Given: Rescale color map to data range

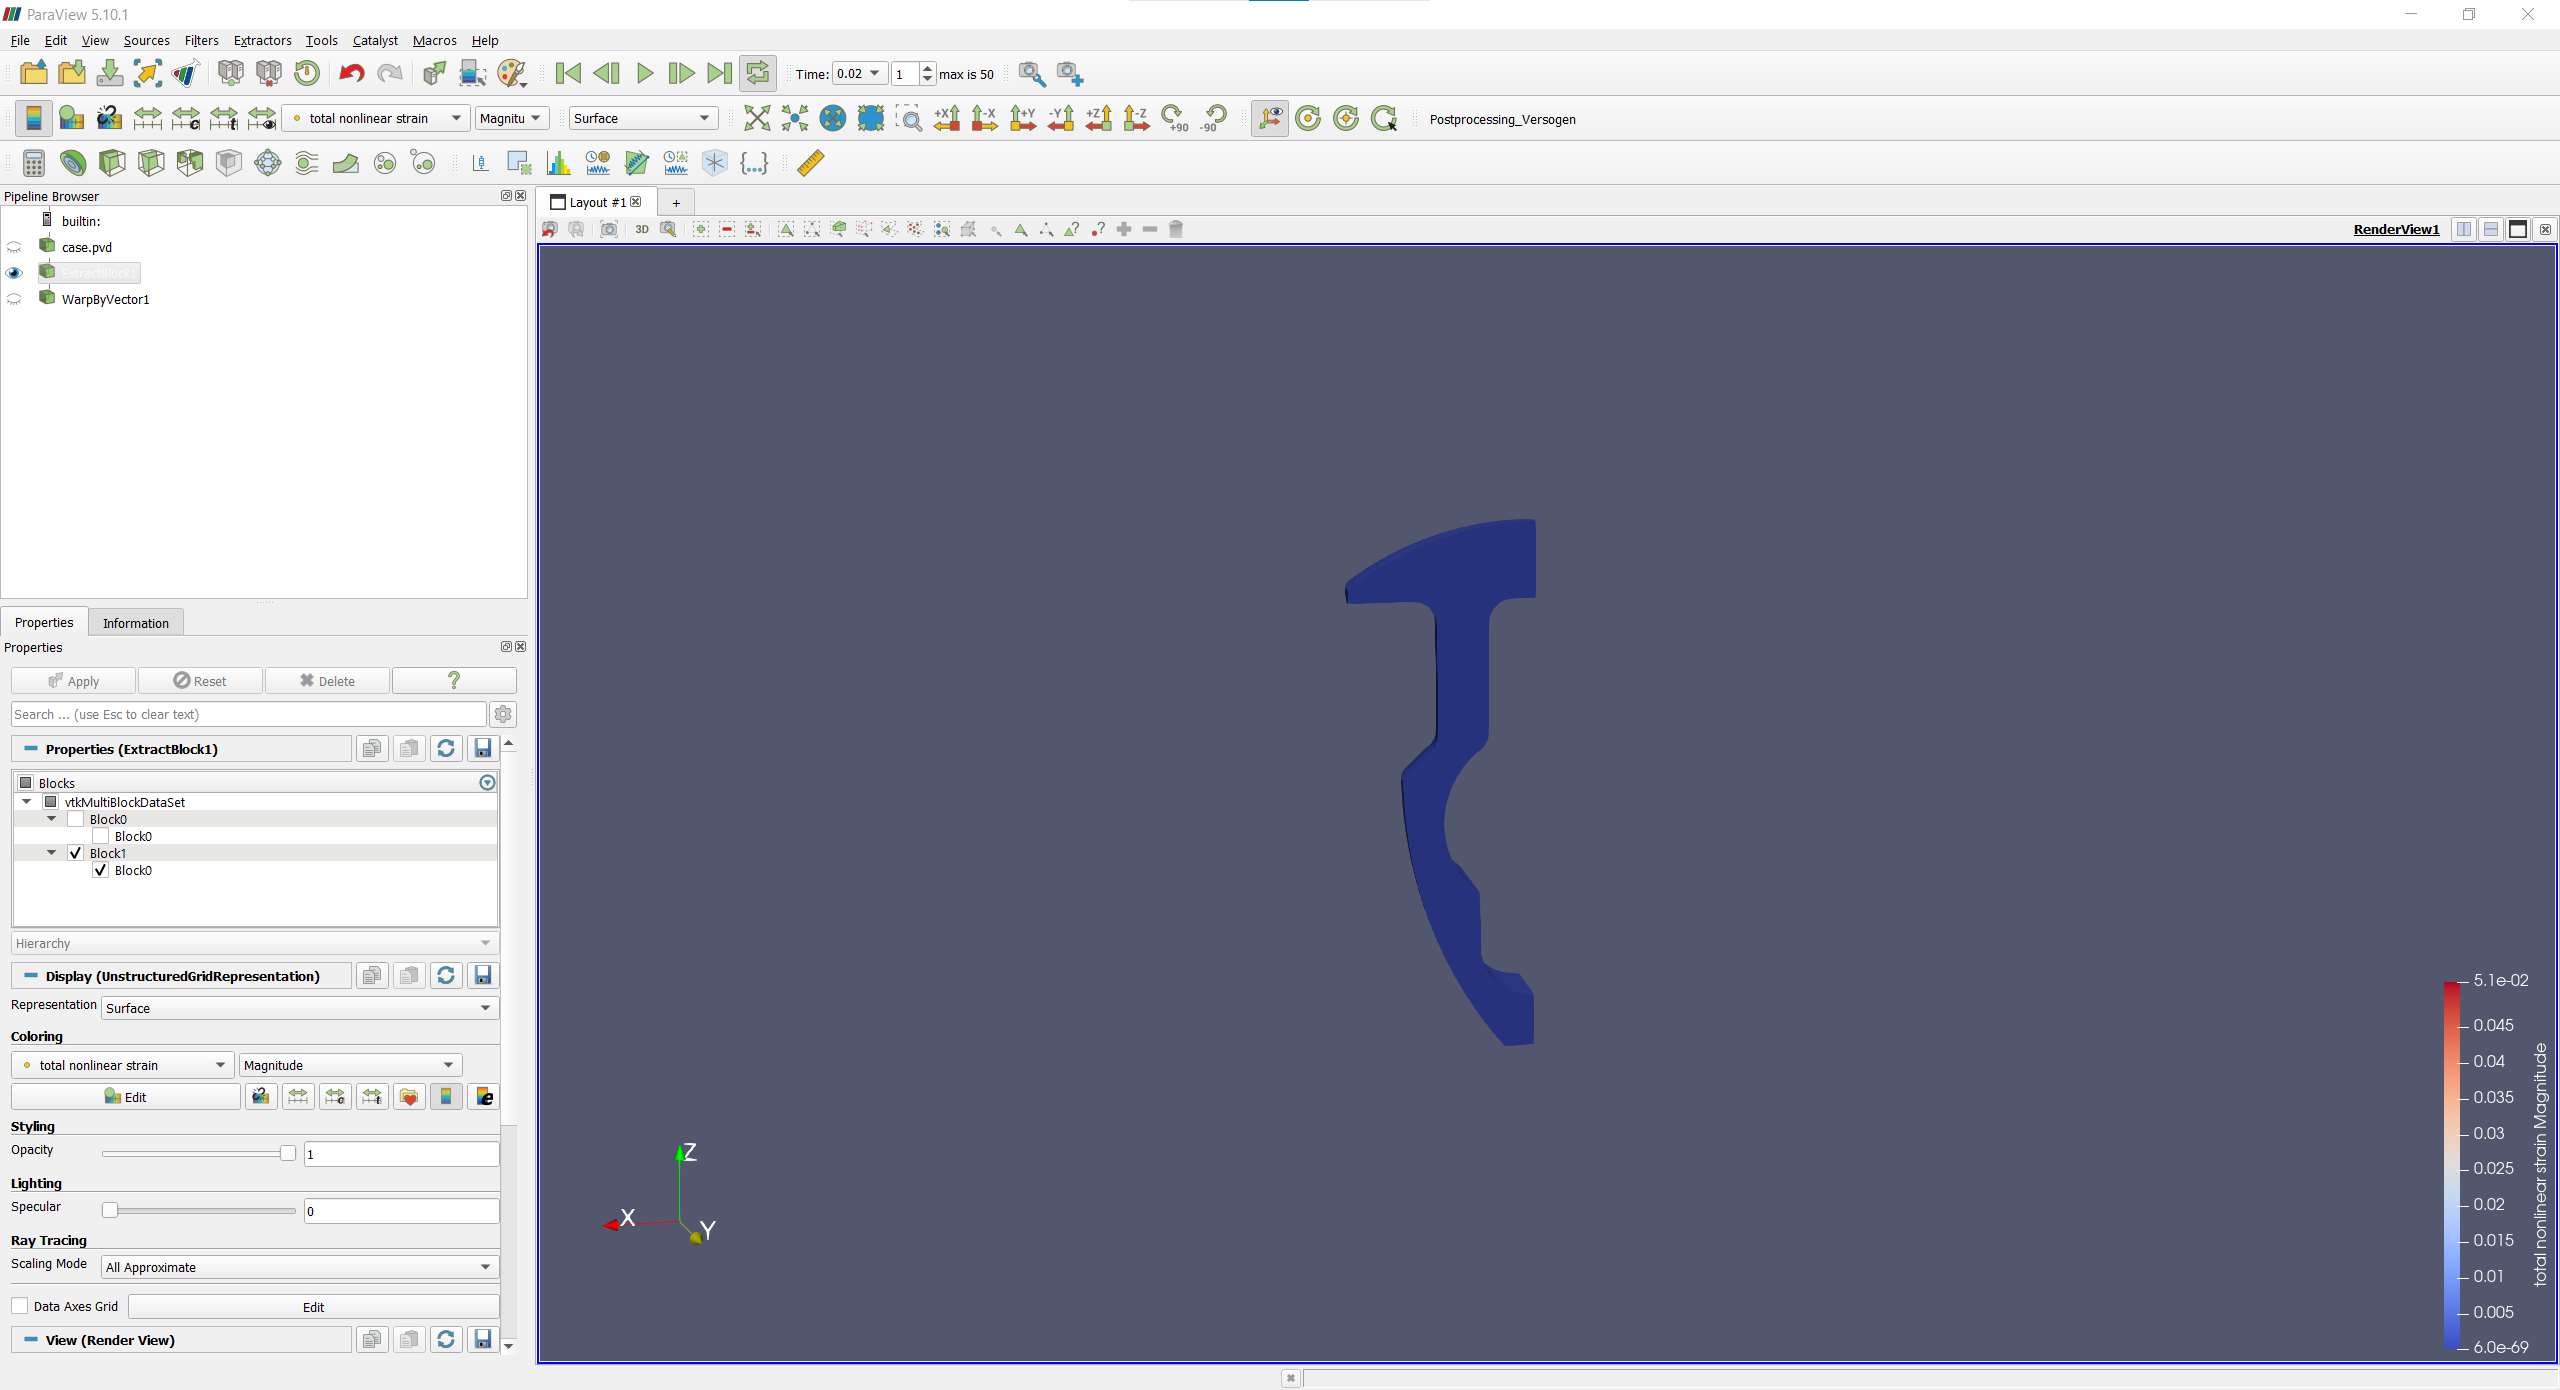Looking at the screenshot, I should point(146,118).
